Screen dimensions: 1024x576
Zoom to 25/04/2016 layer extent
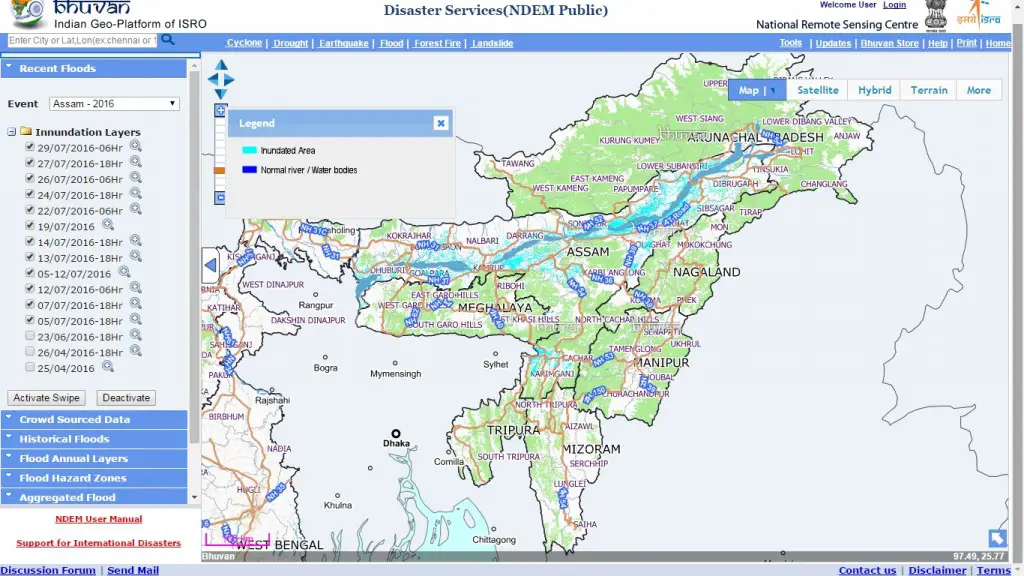coord(108,367)
